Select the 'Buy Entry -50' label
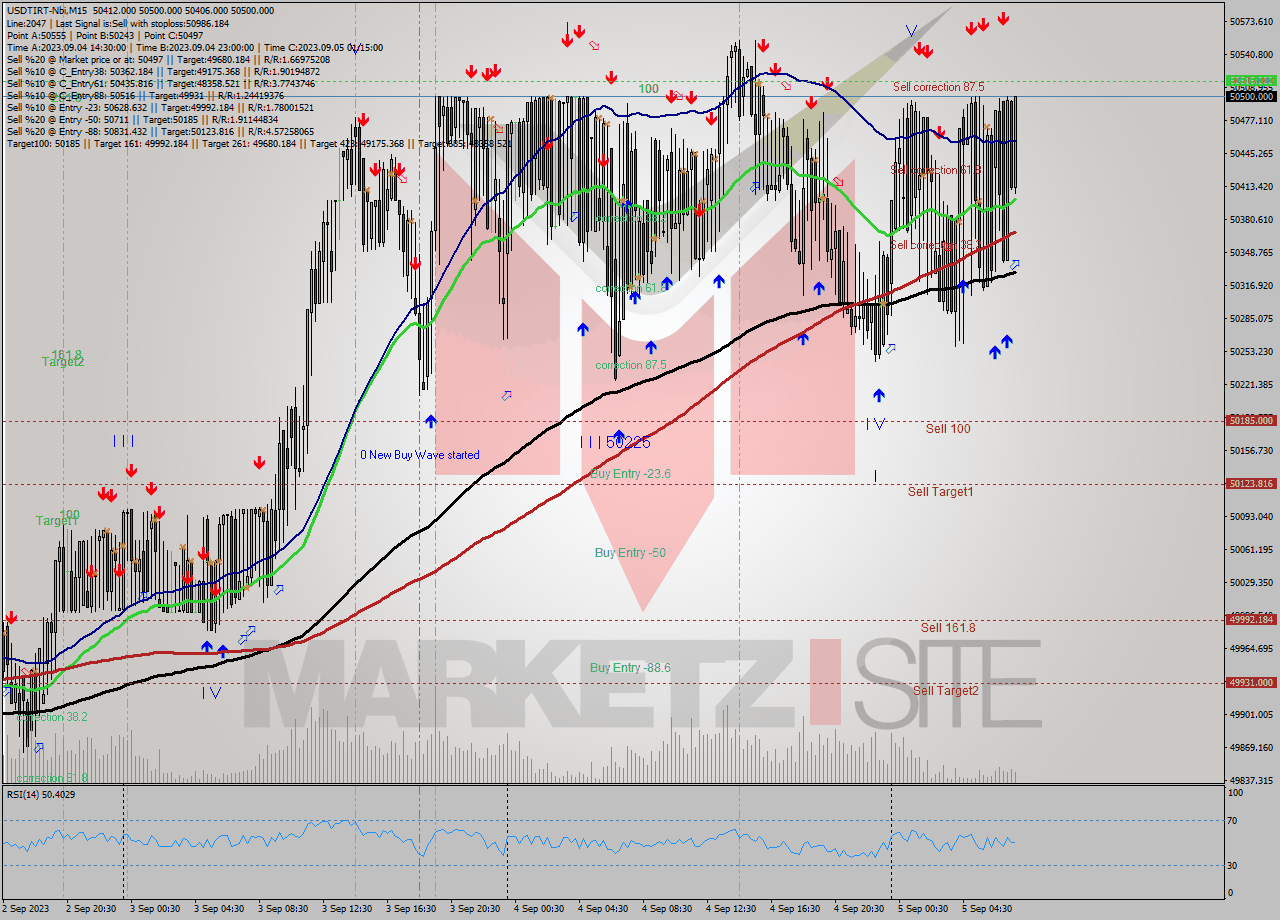The width and height of the screenshot is (1280, 920). coord(630,552)
